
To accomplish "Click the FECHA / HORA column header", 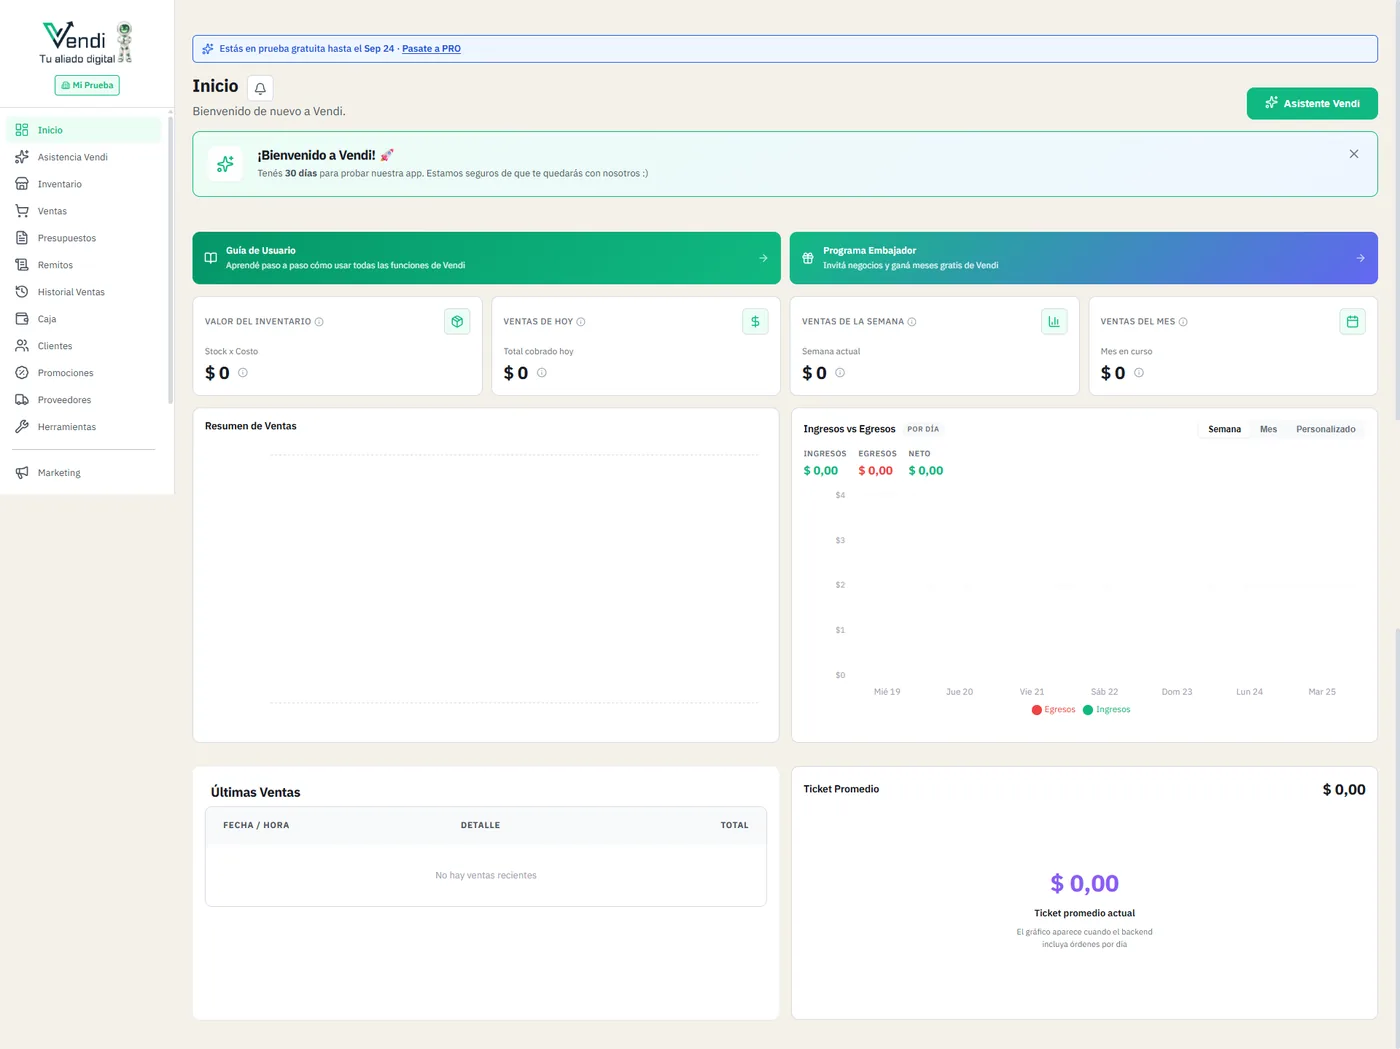I will pos(256,826).
